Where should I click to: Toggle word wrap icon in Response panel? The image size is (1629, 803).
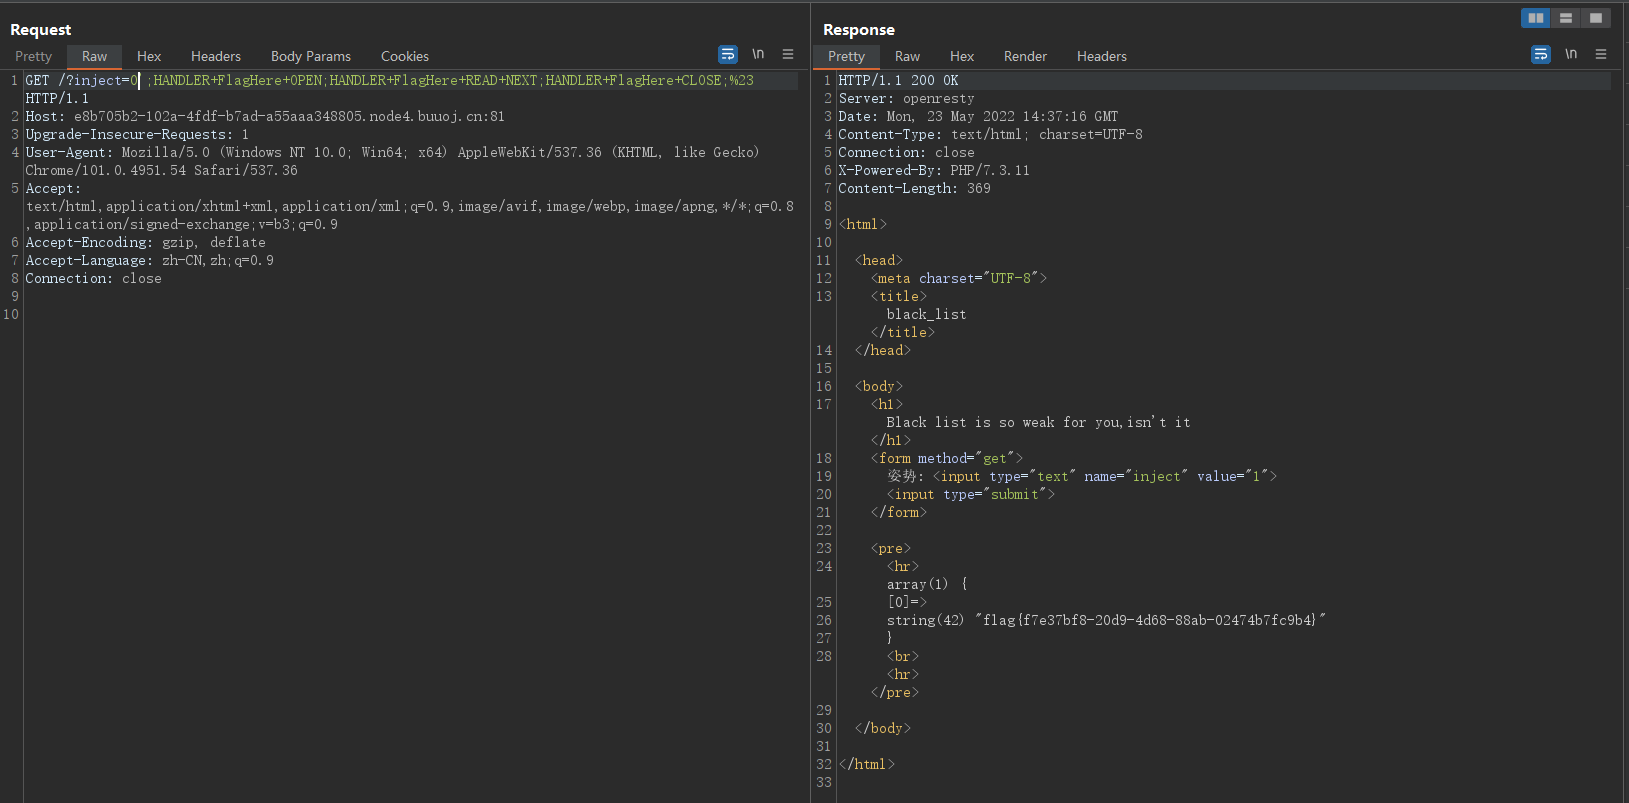pos(1541,54)
